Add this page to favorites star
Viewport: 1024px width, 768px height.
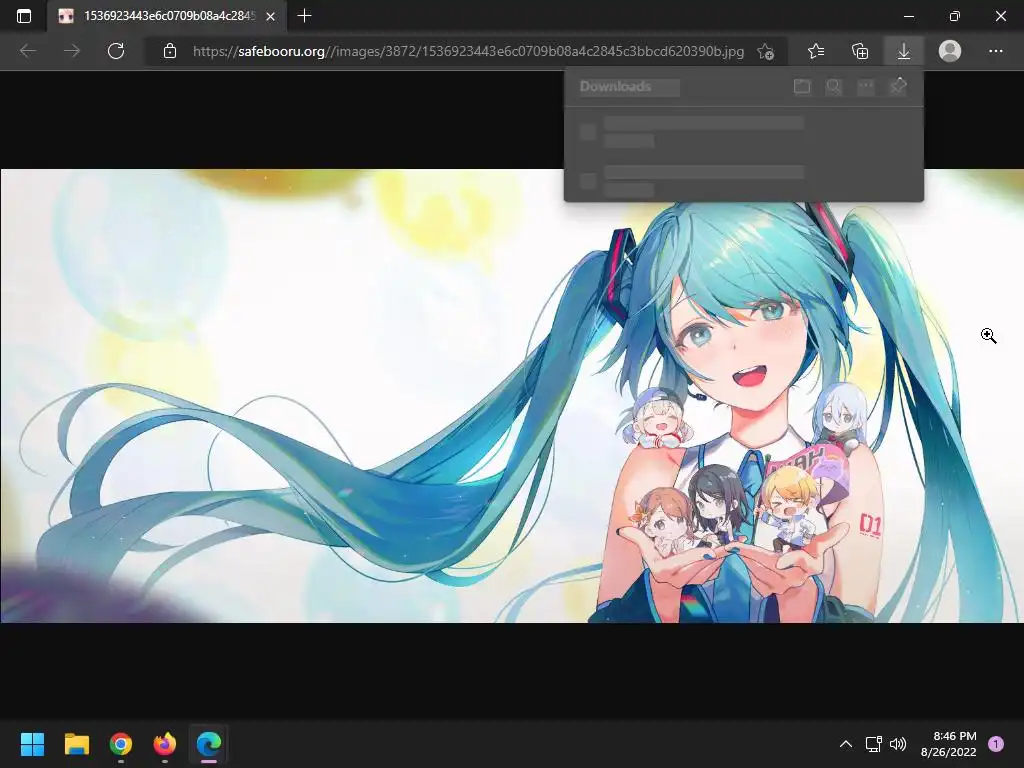(x=766, y=52)
